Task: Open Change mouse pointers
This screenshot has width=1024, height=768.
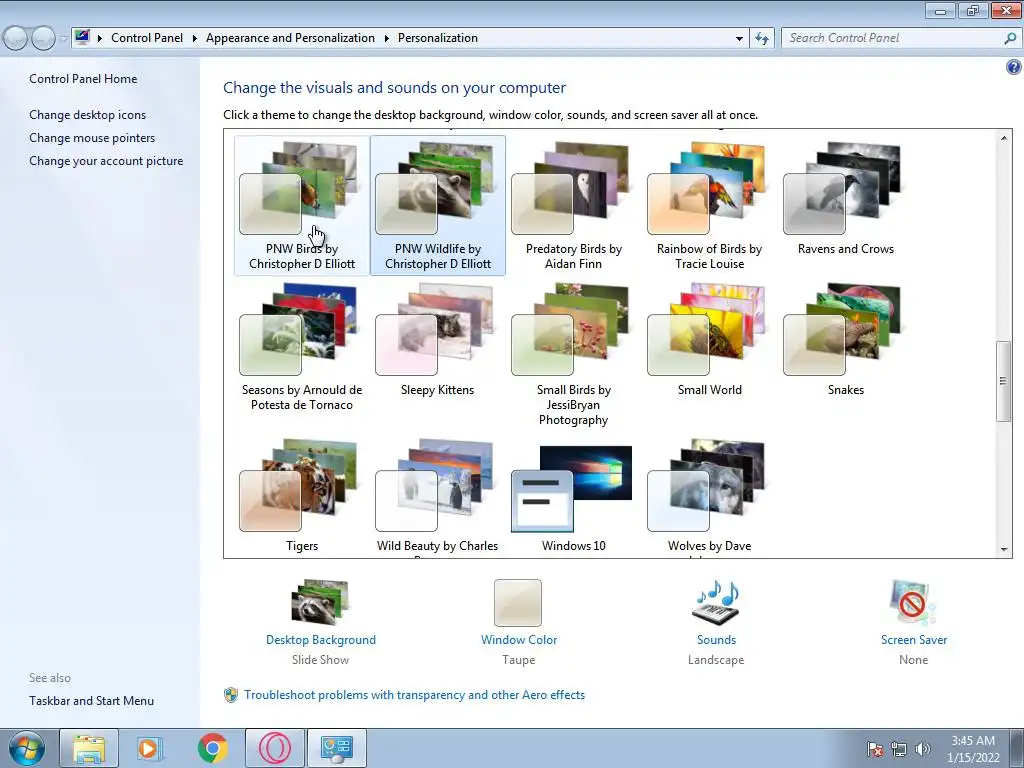Action: click(x=92, y=138)
